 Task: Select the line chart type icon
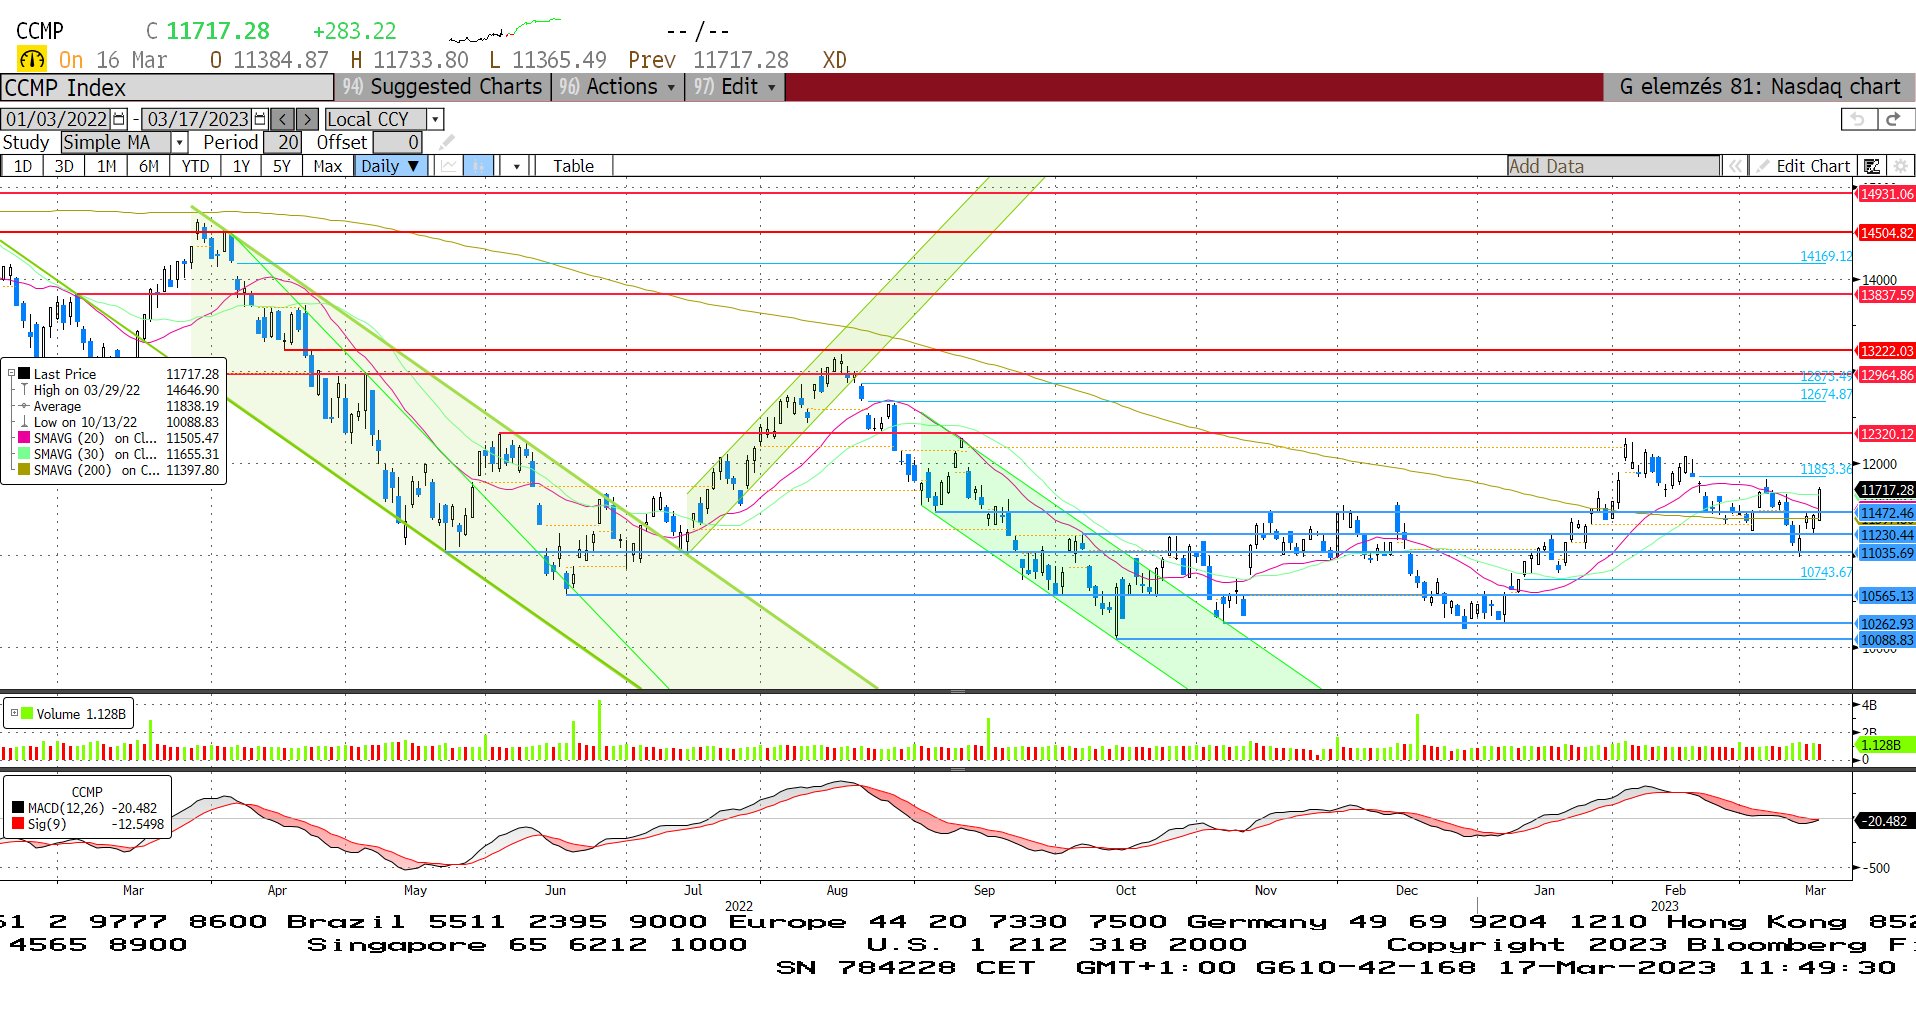(x=449, y=166)
